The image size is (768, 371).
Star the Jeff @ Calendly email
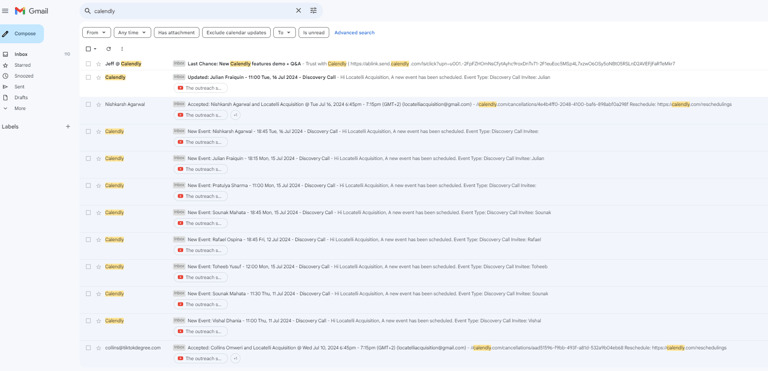point(98,64)
